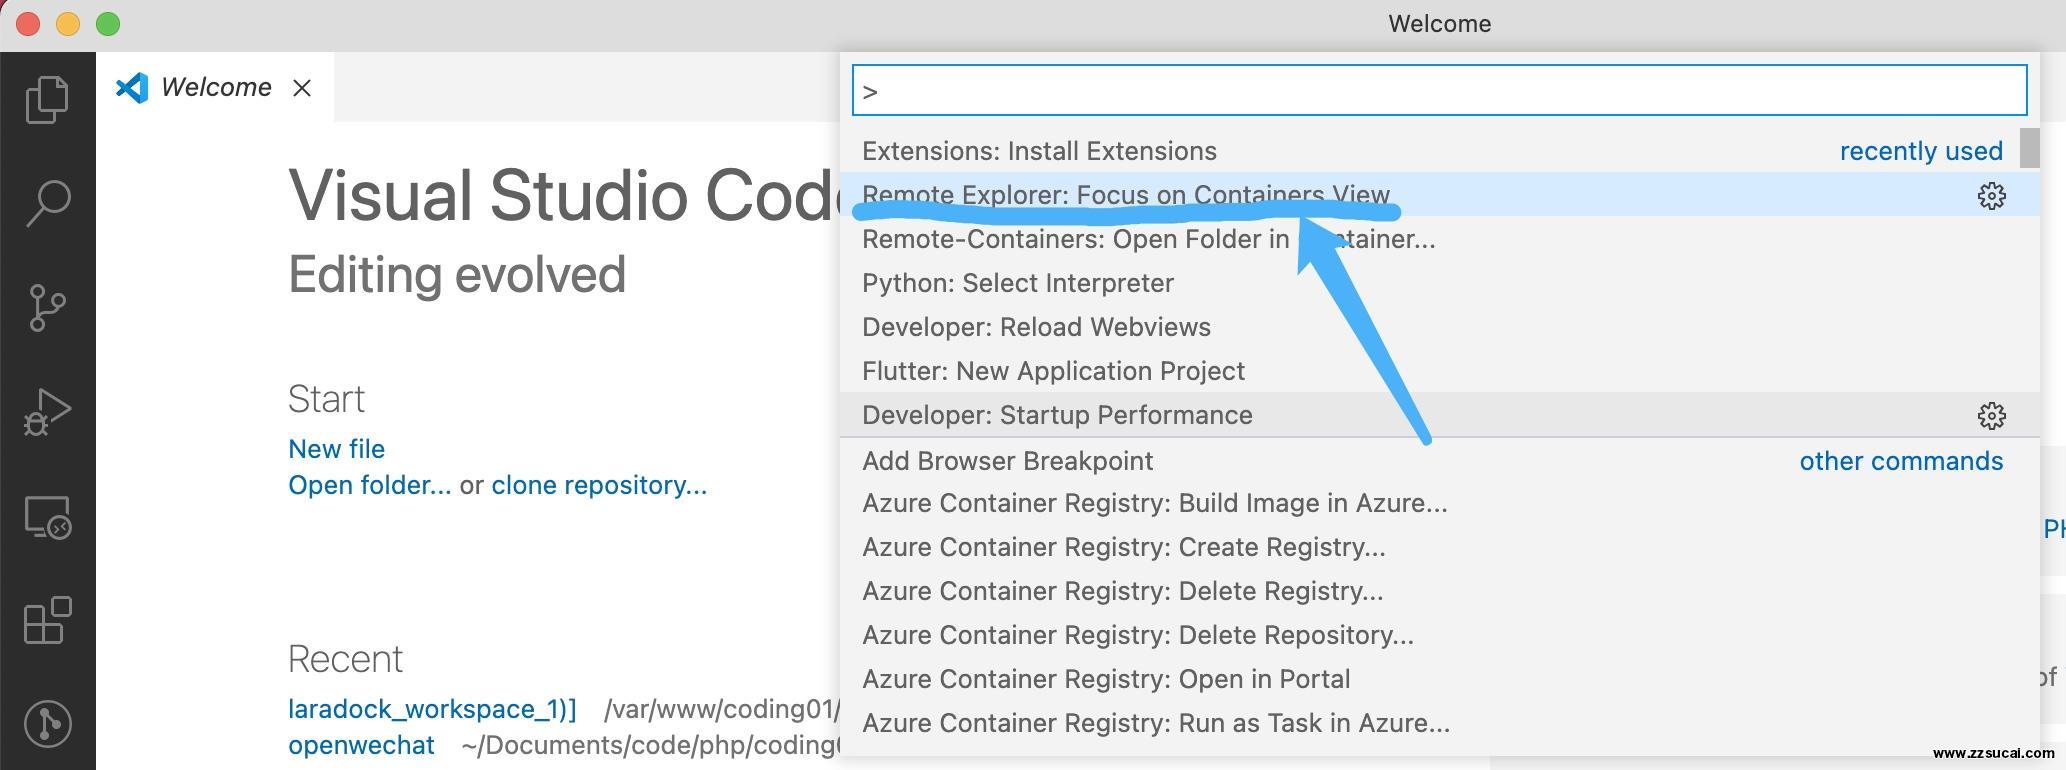Open the Run and Debug view
The image size is (2066, 770).
47,411
